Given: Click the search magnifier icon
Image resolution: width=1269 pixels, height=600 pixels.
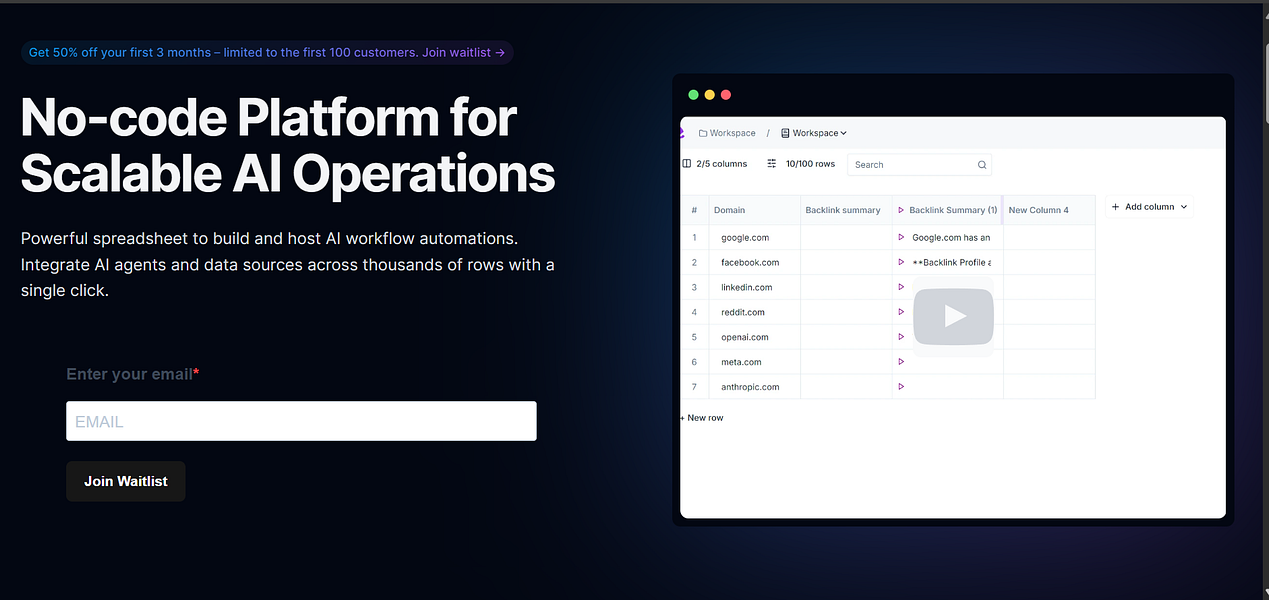Looking at the screenshot, I should (982, 165).
